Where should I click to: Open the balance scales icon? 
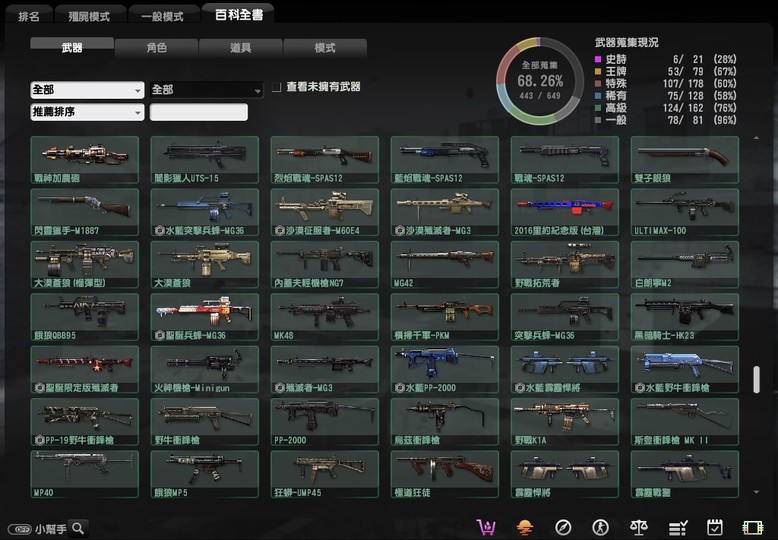pyautogui.click(x=639, y=528)
